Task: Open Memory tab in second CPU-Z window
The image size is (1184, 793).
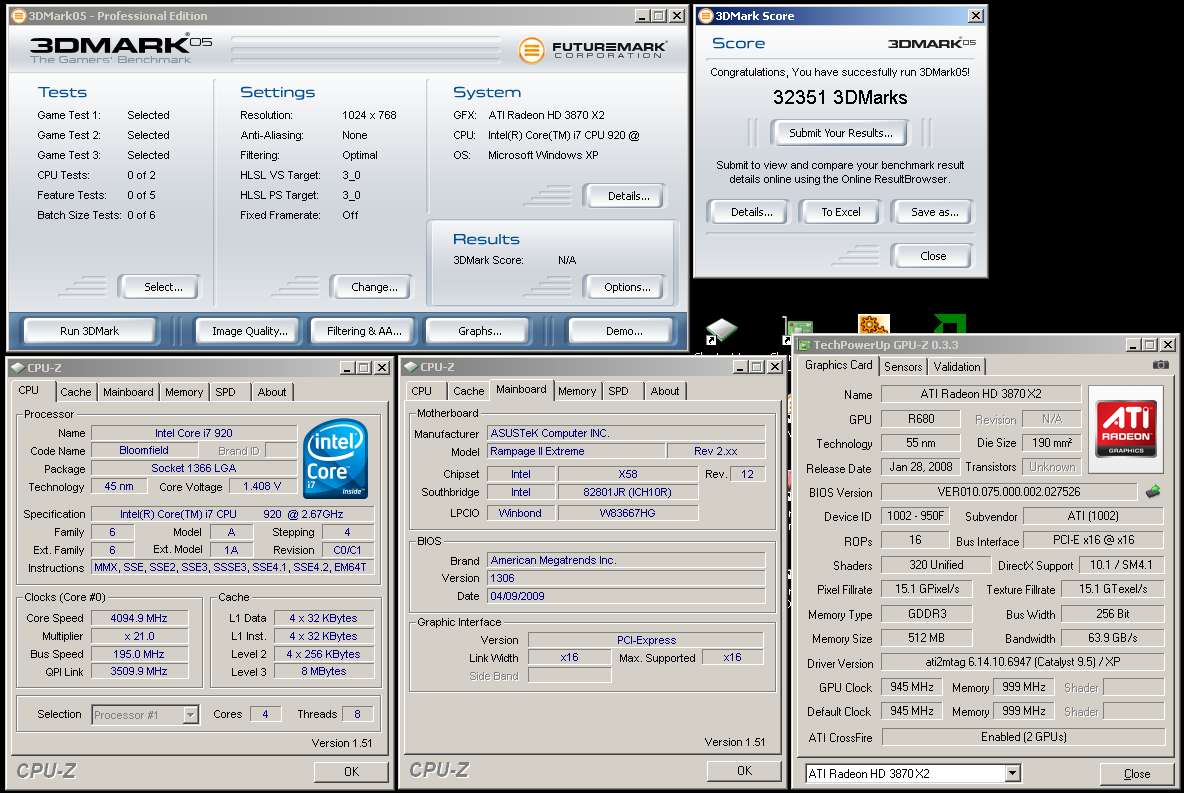Action: tap(577, 391)
